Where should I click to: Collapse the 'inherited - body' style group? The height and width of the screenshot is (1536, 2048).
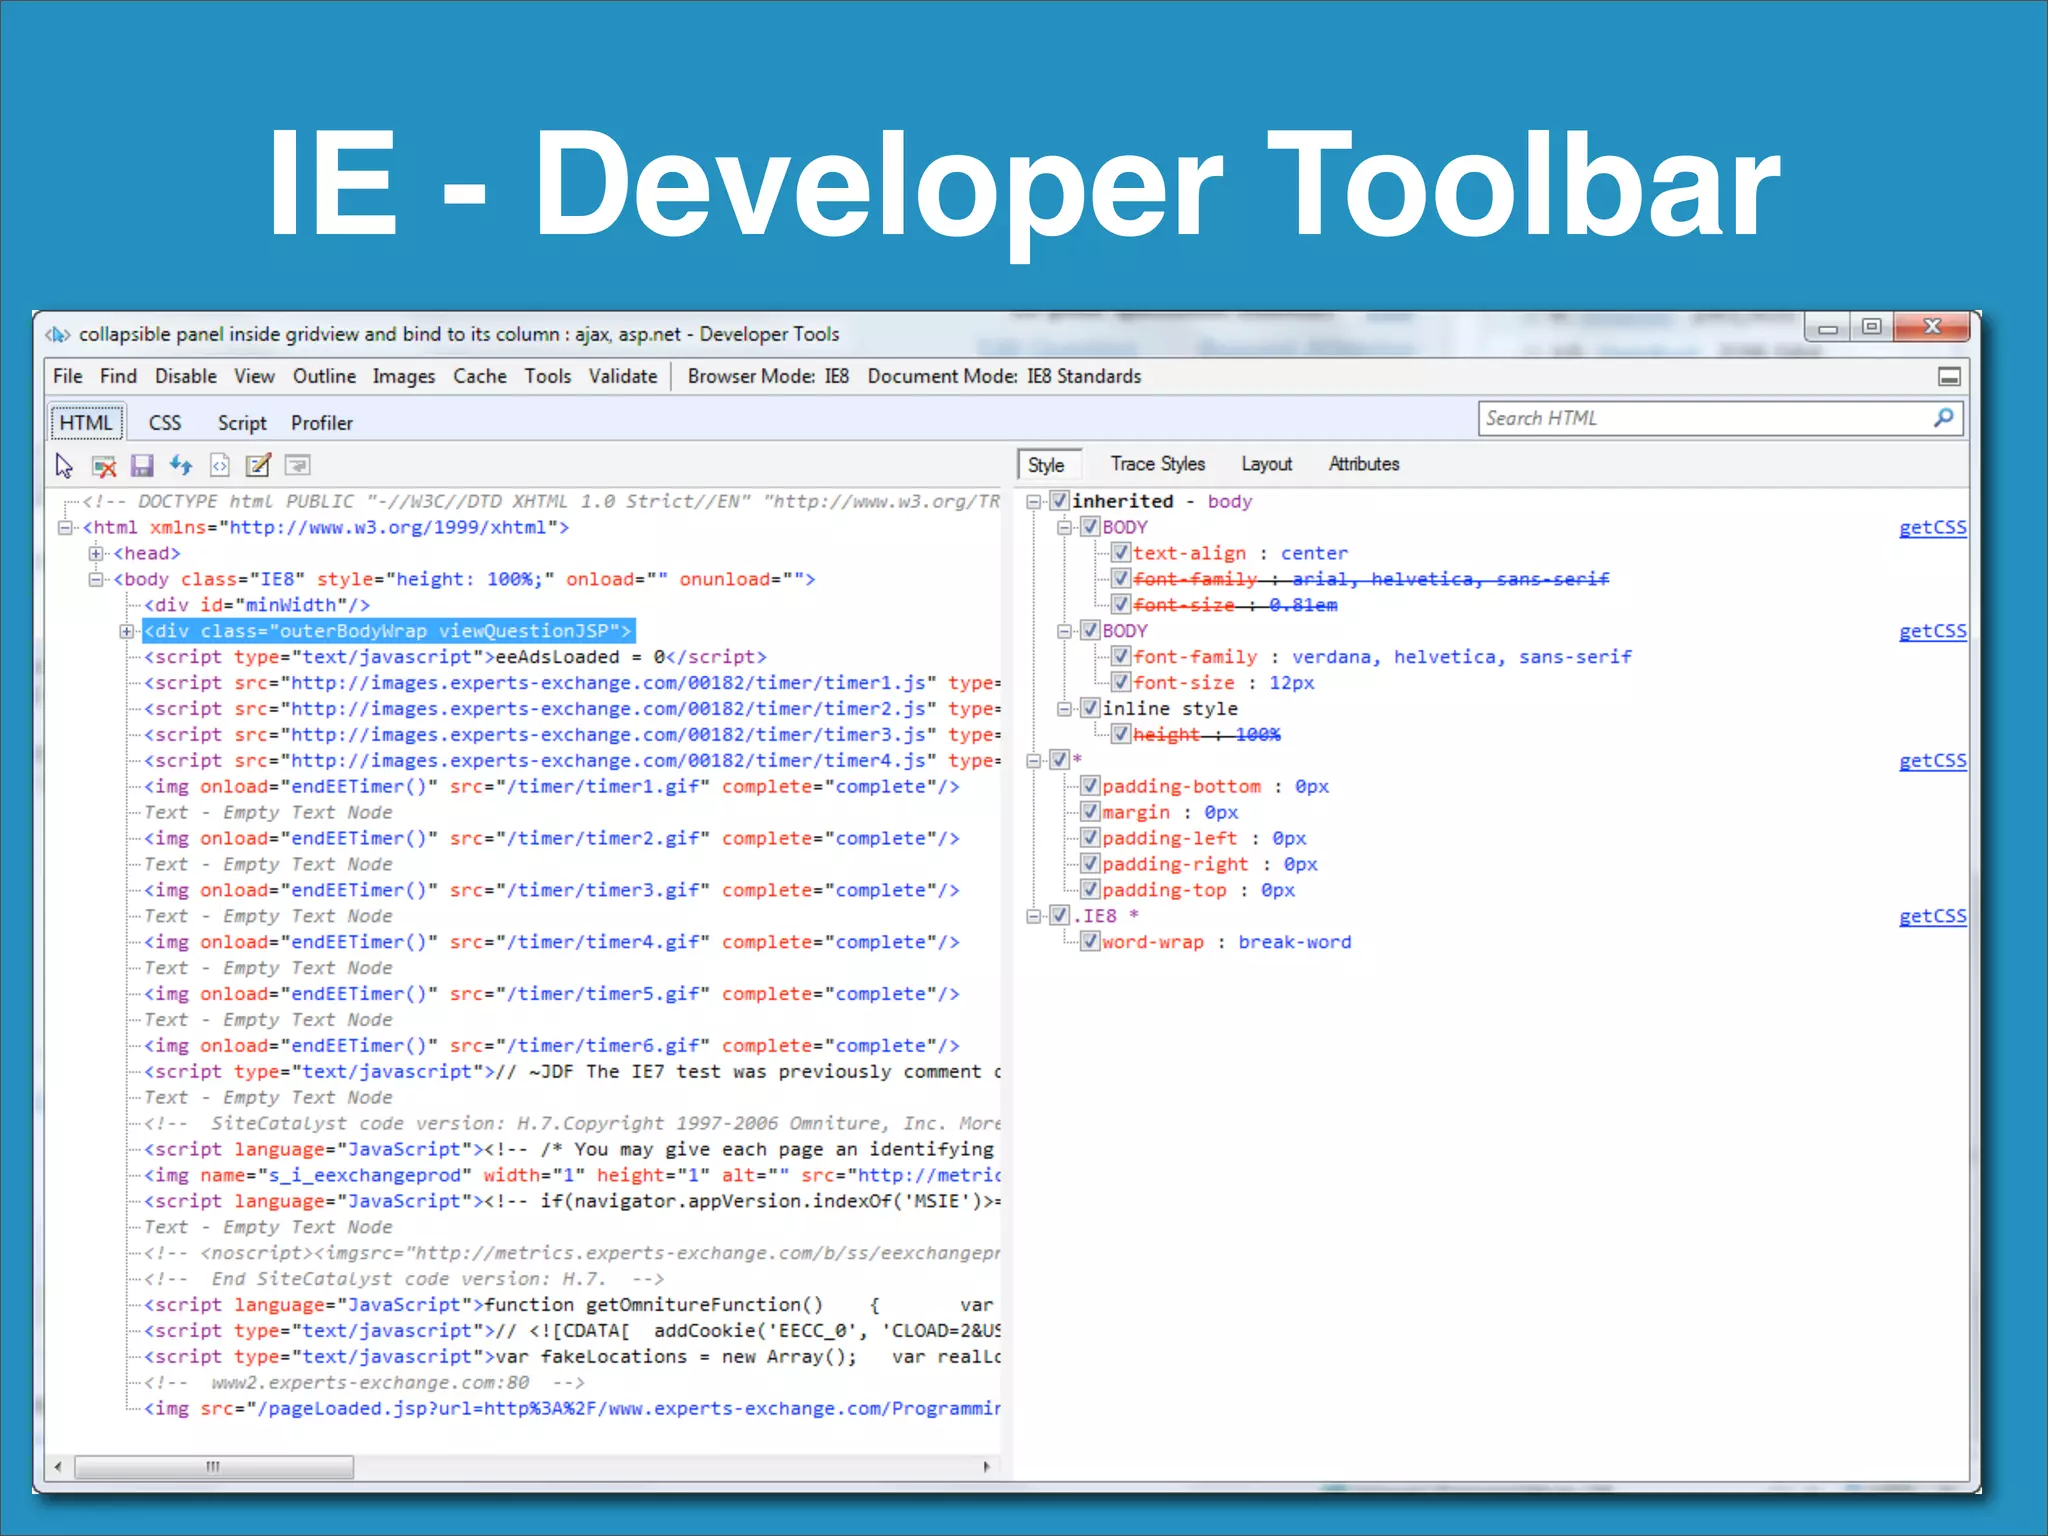pos(1034,502)
